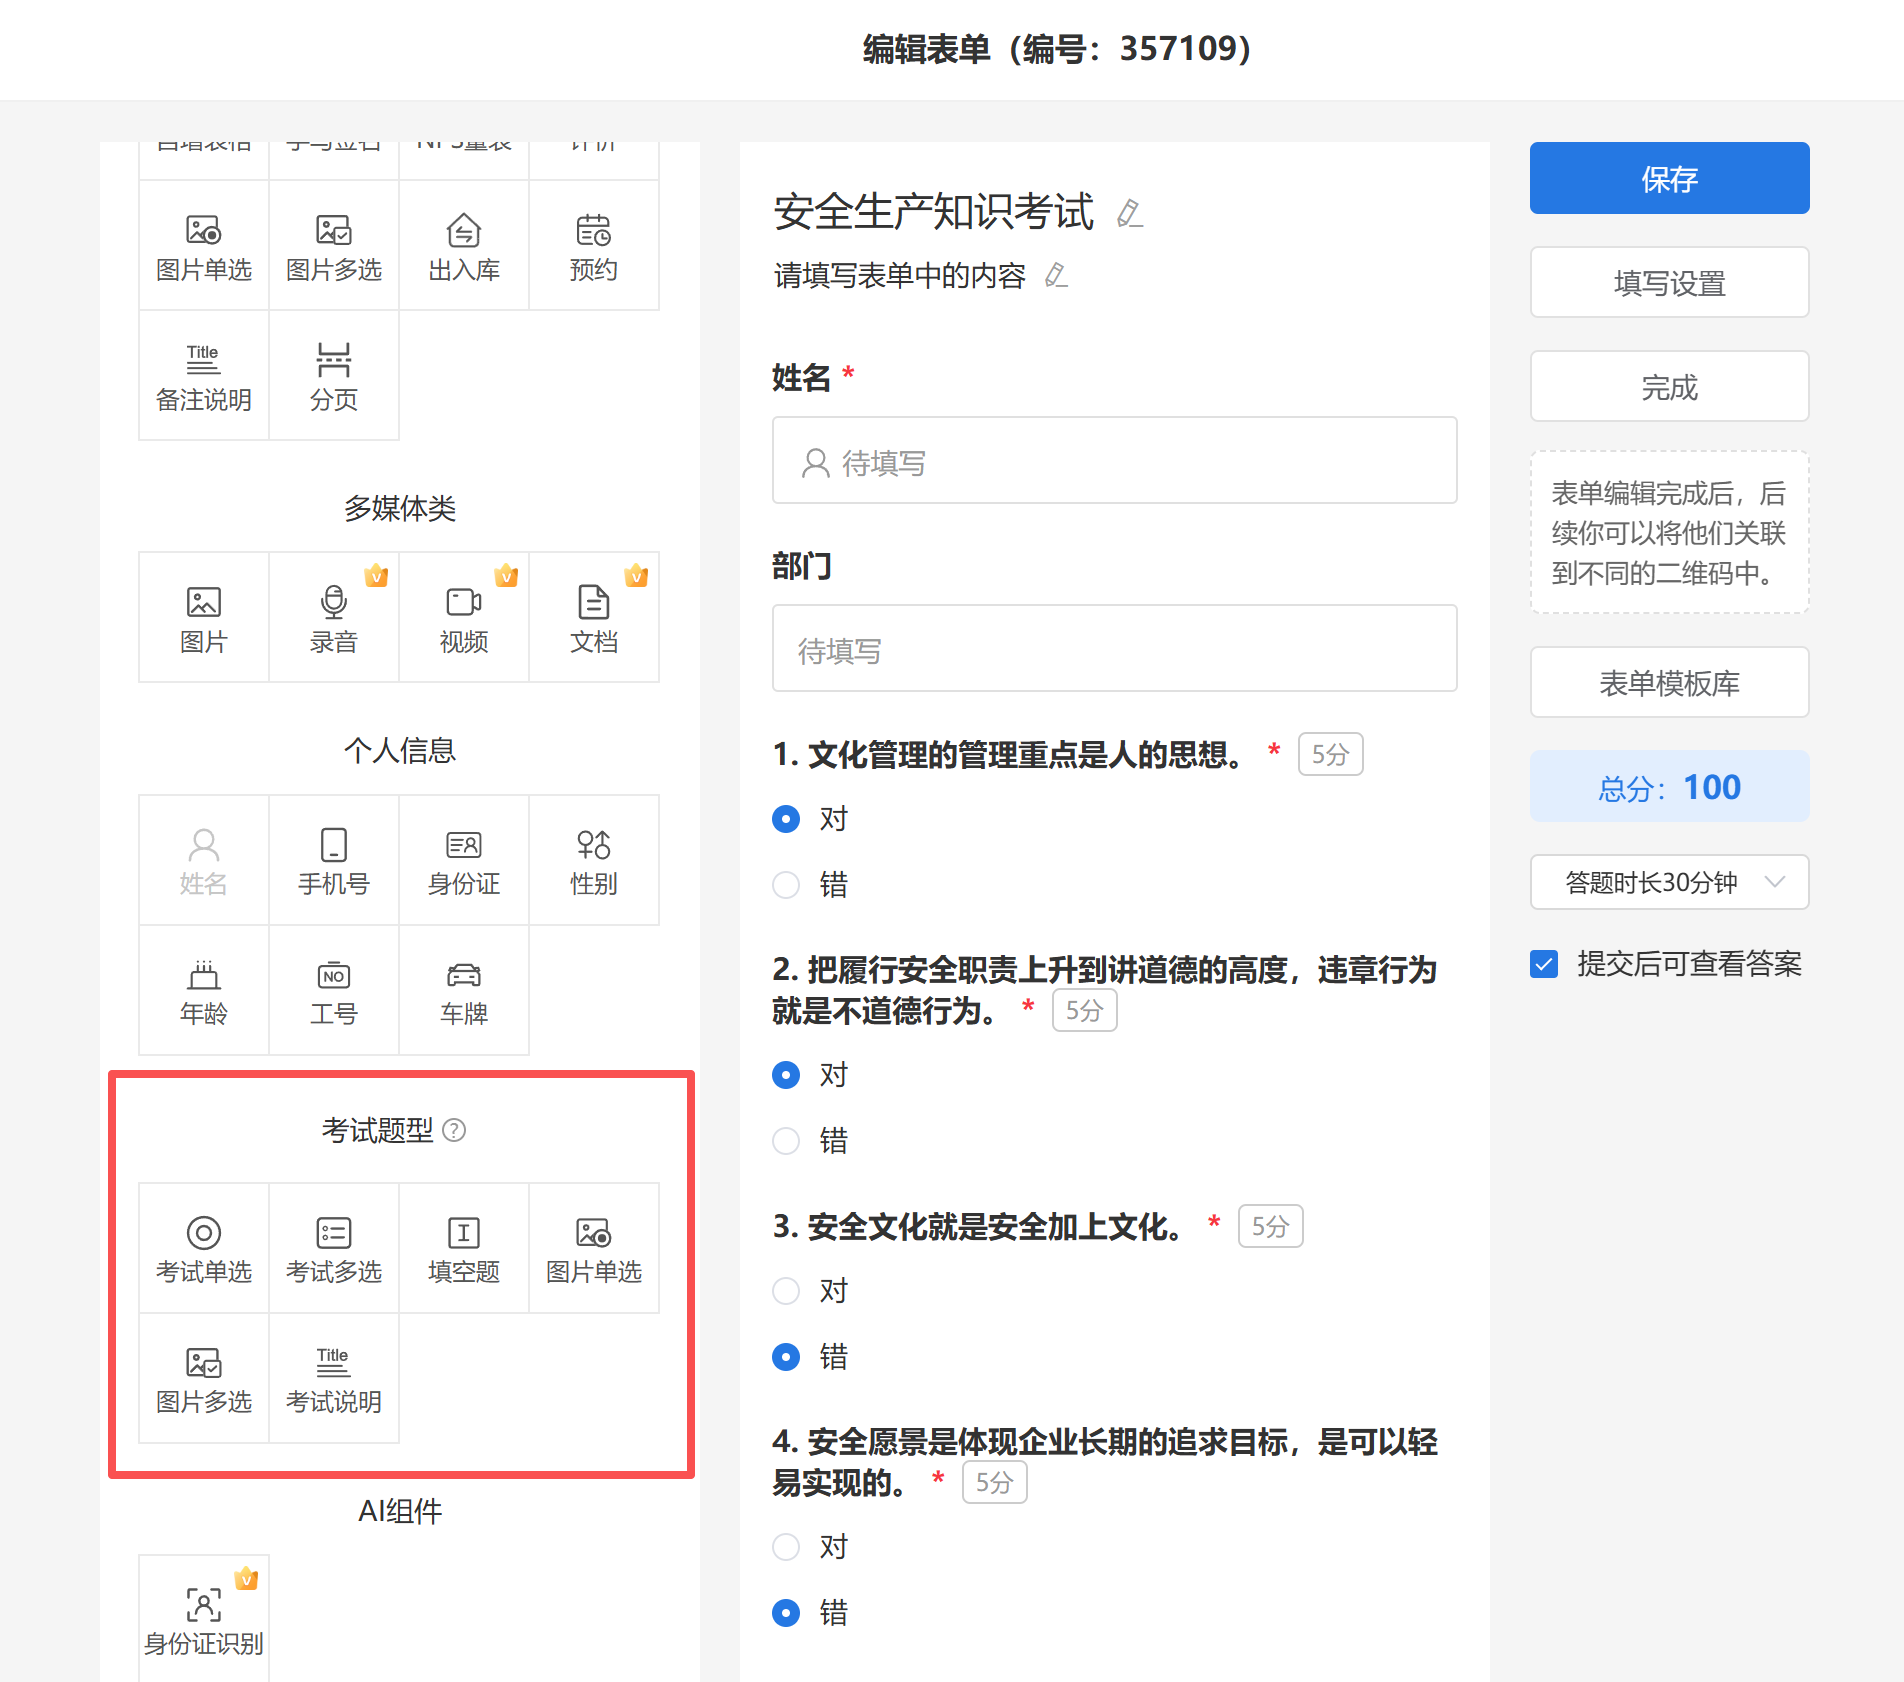Click the 5分 score box on question 3
Screen dimensions: 1904x1682
pyautogui.click(x=1270, y=1227)
